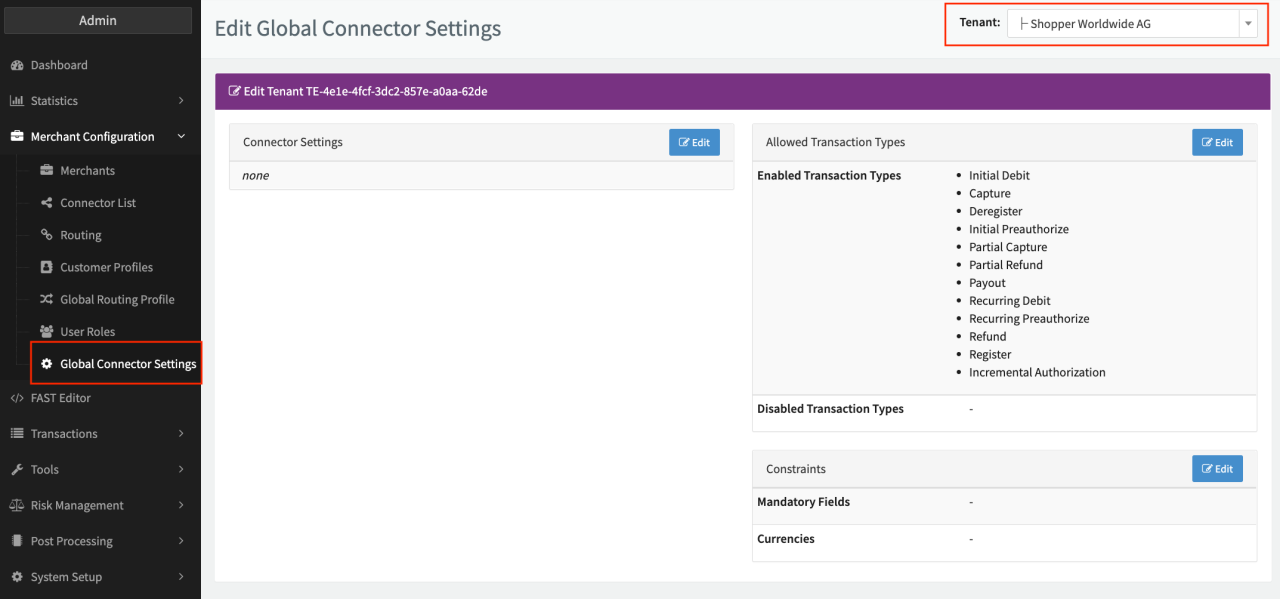
Task: Click the Customer Profiles contact icon
Action: [x=47, y=267]
